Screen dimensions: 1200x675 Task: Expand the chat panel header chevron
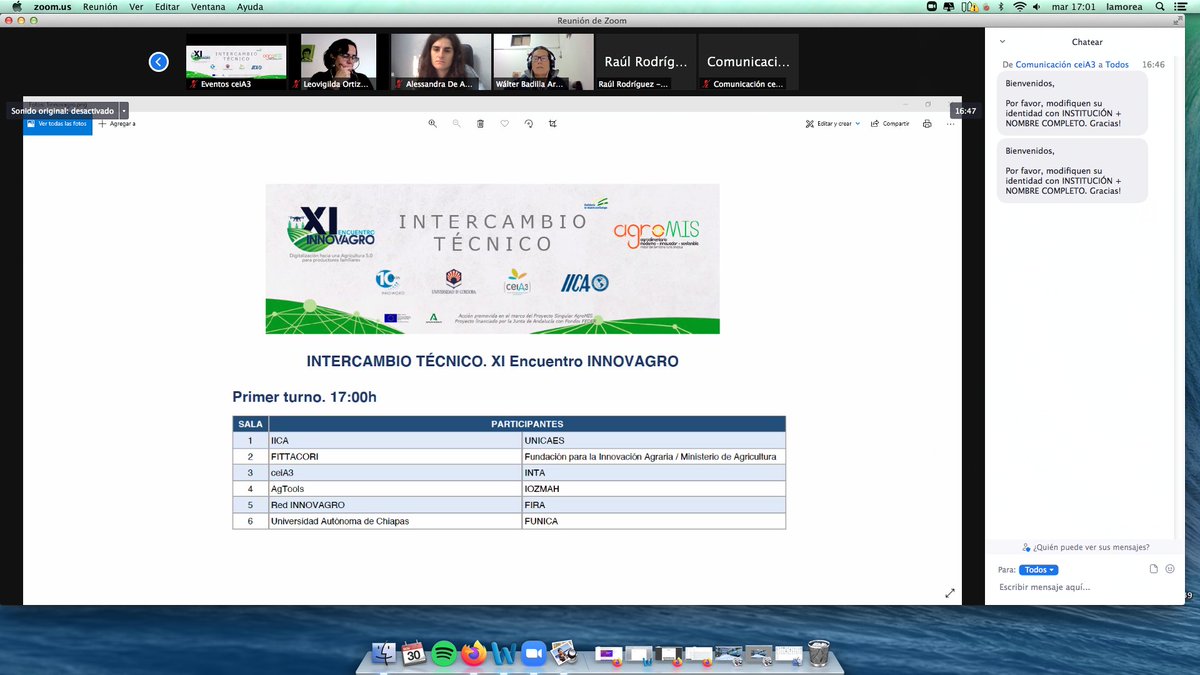pyautogui.click(x=1001, y=42)
